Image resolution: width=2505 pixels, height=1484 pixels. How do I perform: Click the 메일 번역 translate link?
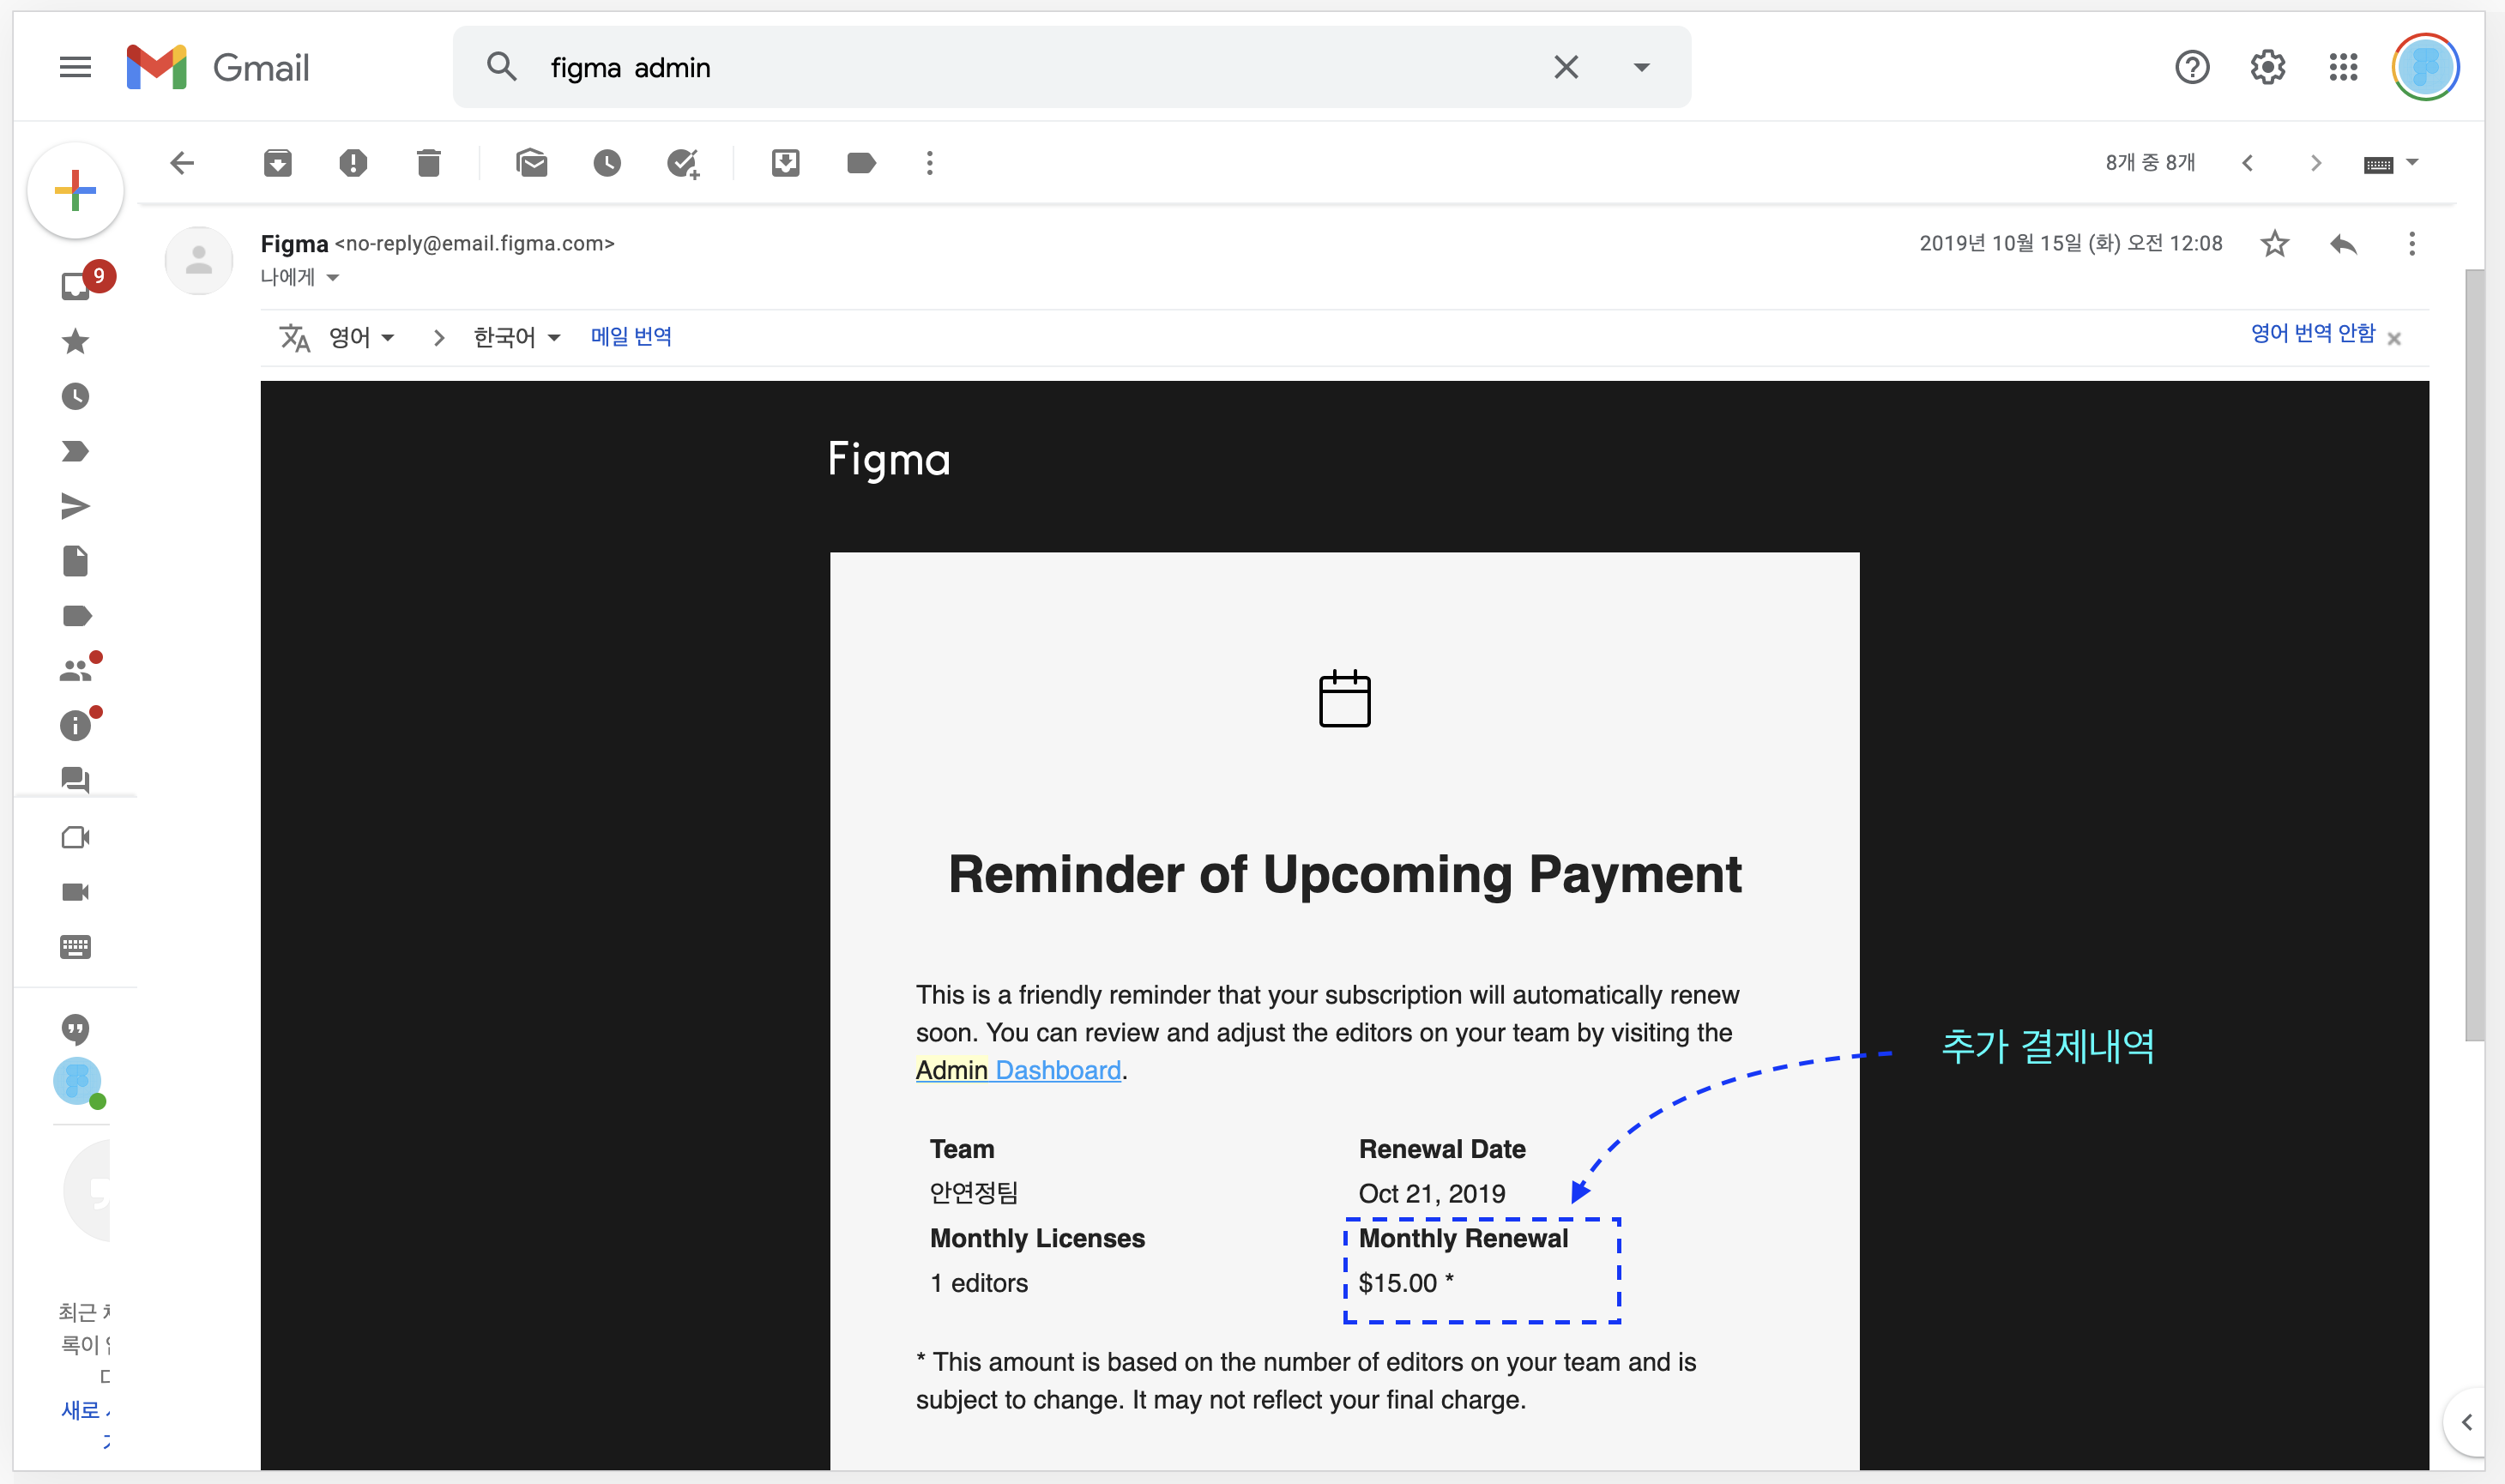631,337
